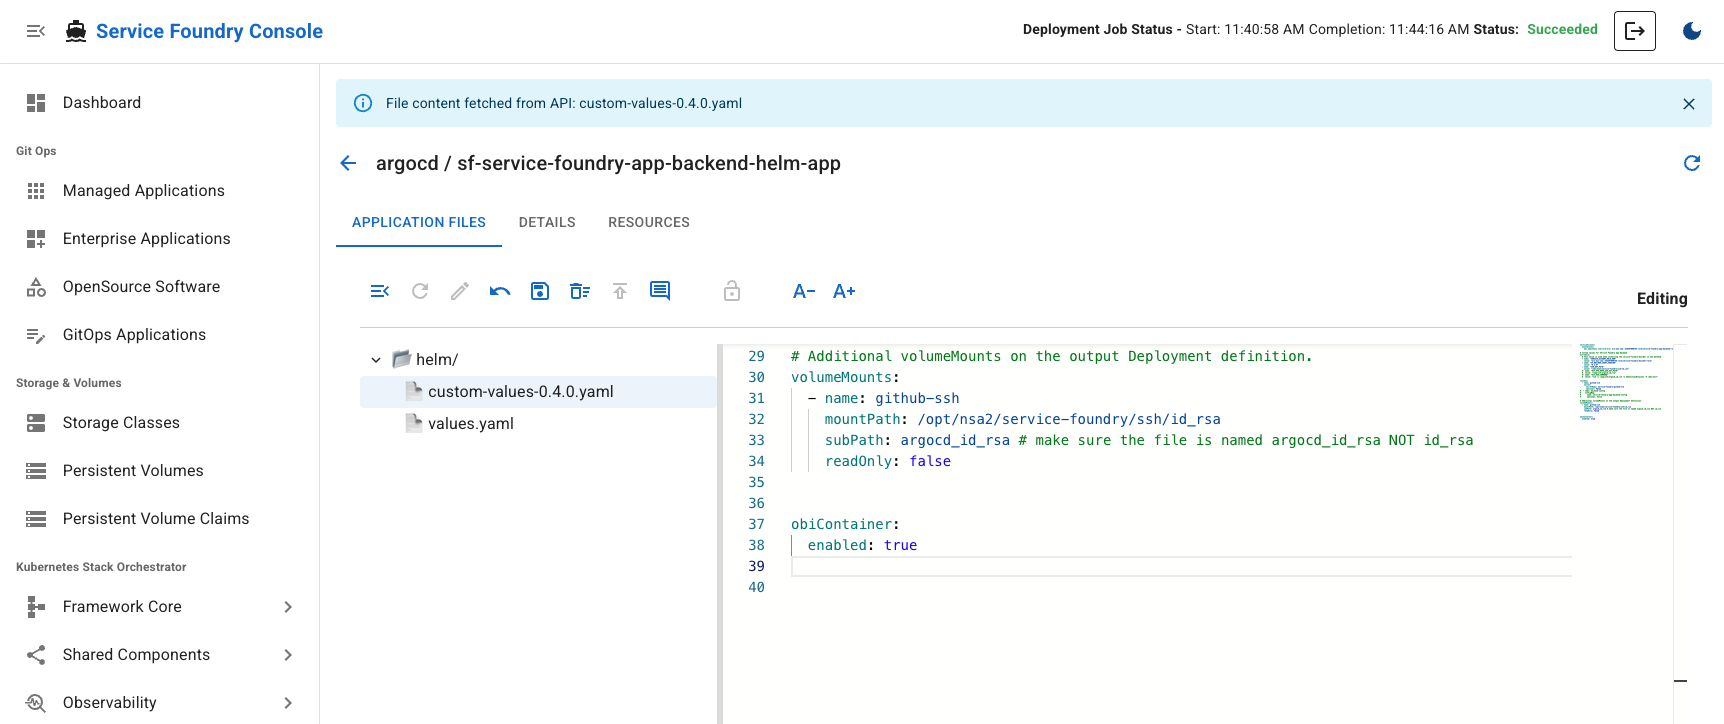1724x724 pixels.
Task: Open Managed Applications in sidebar
Action: coord(143,191)
